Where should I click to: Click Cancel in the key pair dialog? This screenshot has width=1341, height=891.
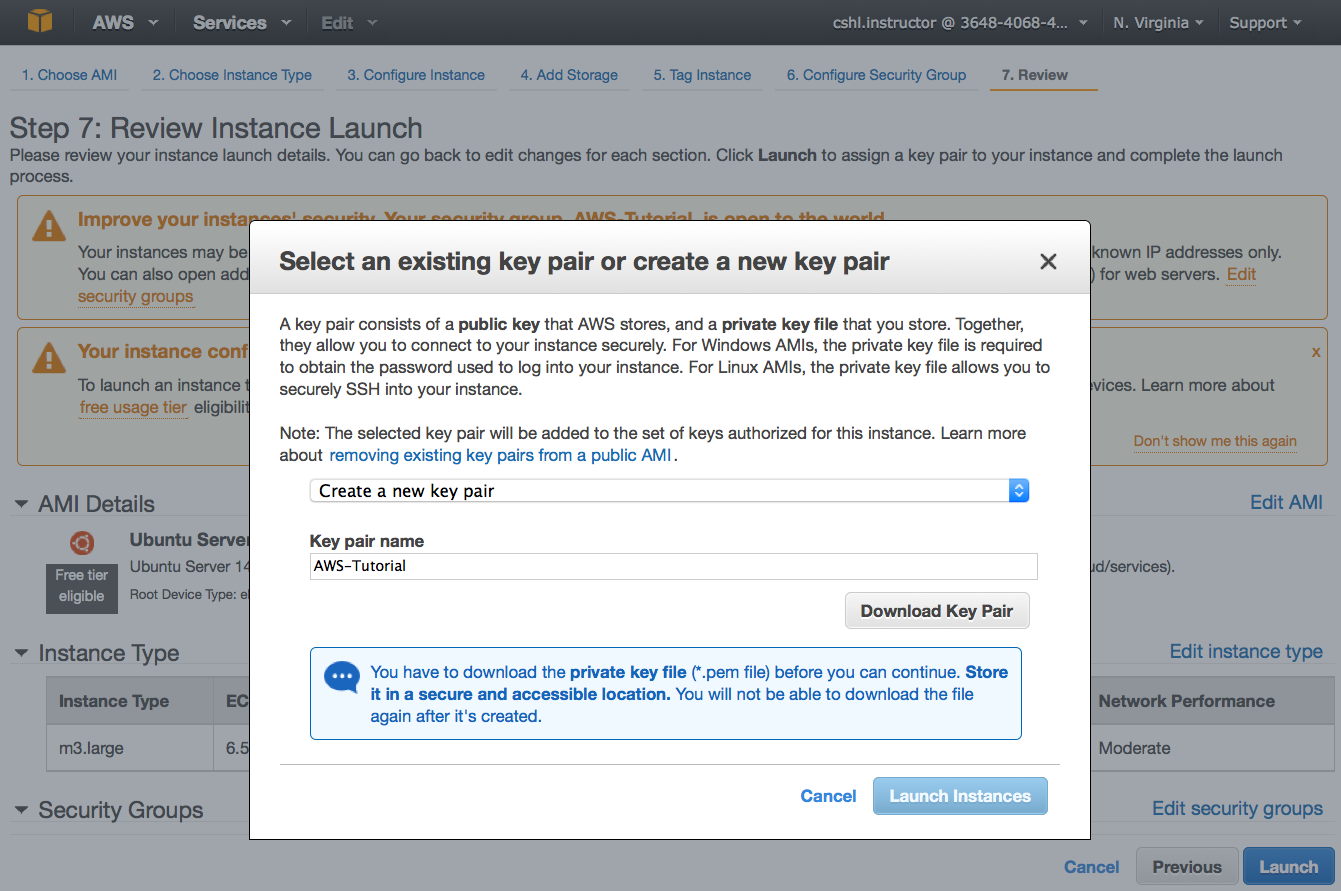point(828,796)
